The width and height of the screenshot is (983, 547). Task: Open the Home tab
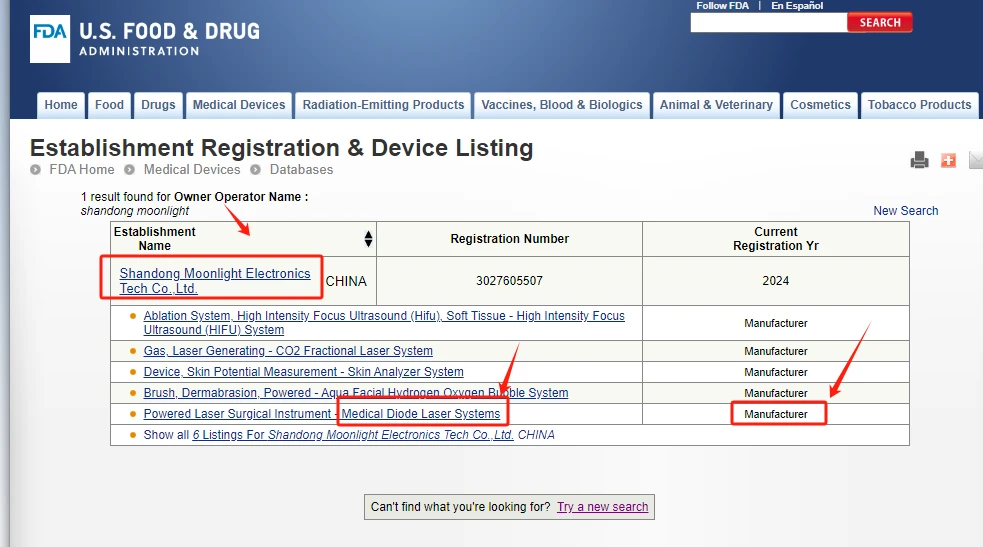click(61, 105)
